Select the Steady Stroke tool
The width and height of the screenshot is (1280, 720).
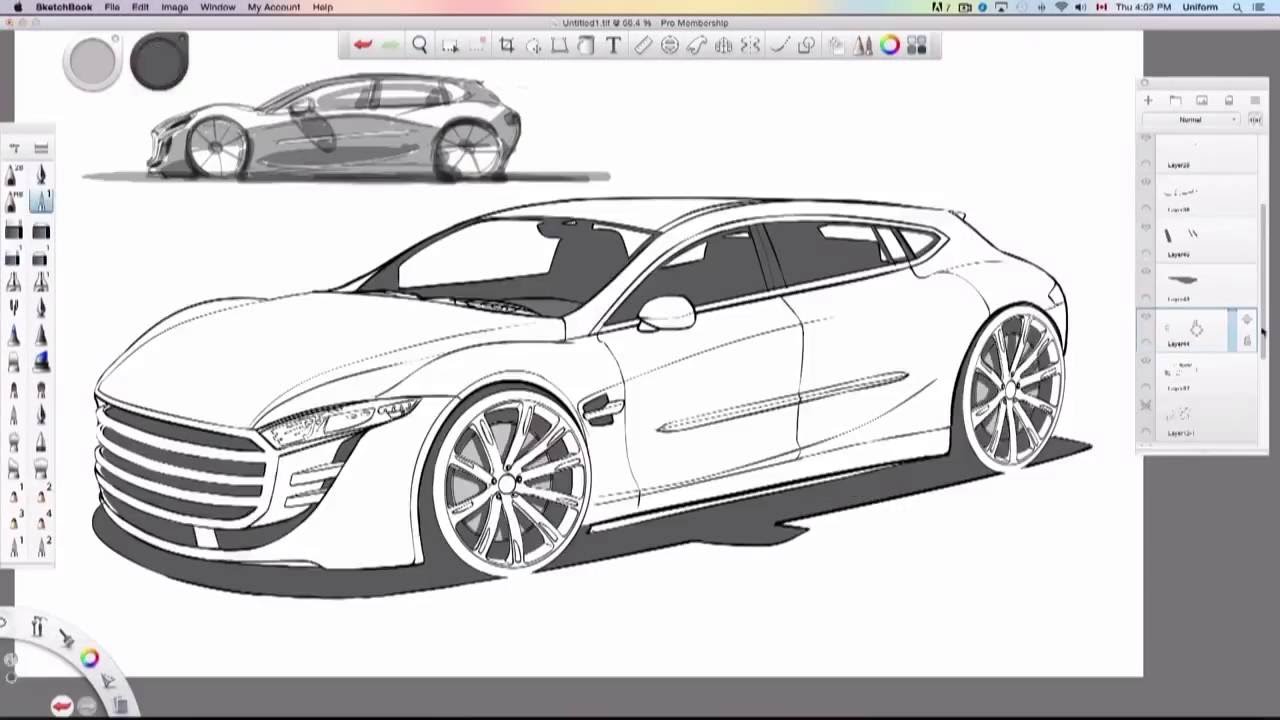click(780, 45)
